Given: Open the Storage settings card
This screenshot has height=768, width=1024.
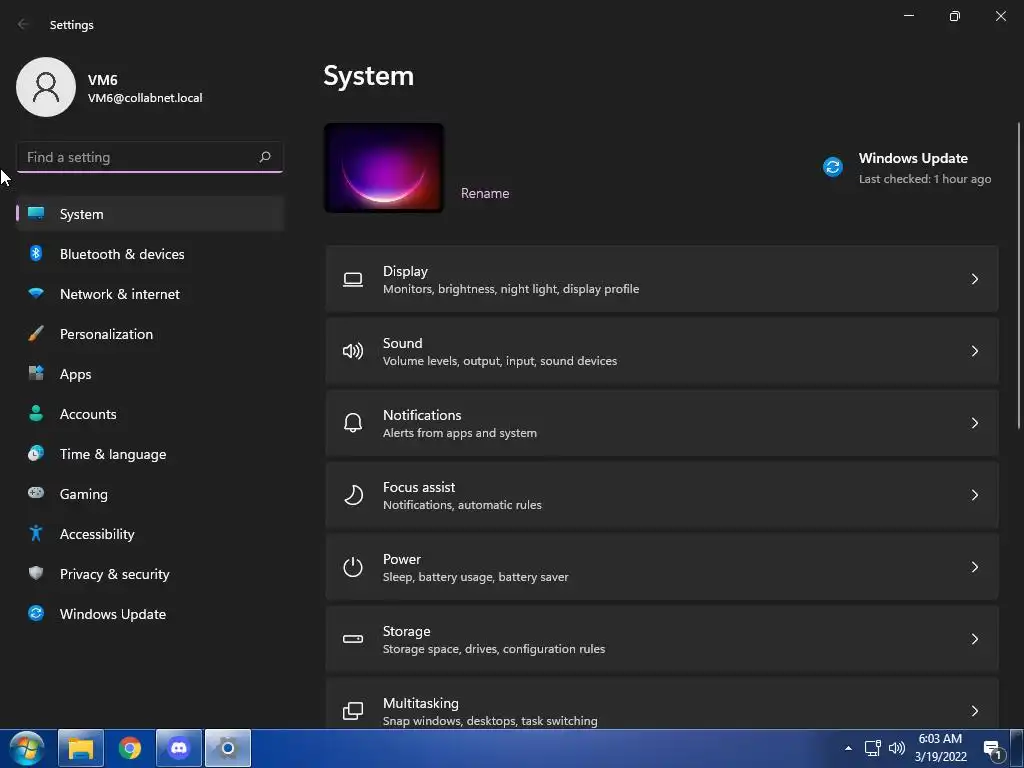Looking at the screenshot, I should pos(662,639).
